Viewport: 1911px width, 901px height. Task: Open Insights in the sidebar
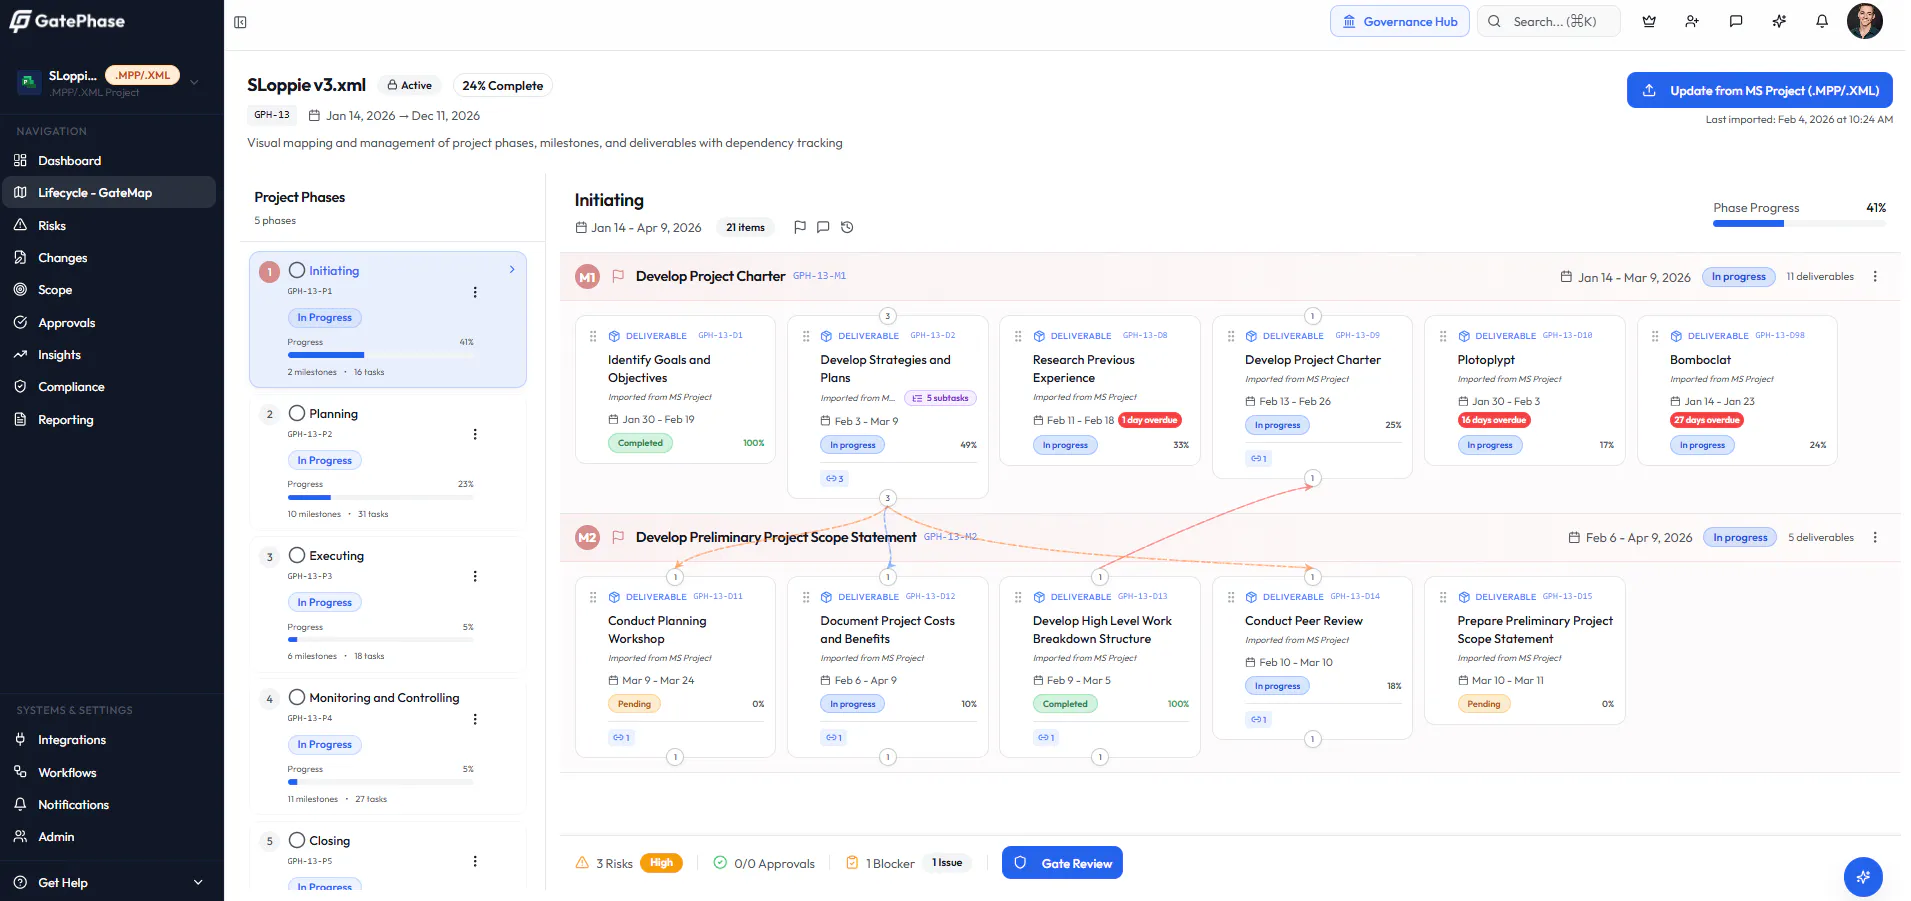pyautogui.click(x=108, y=354)
